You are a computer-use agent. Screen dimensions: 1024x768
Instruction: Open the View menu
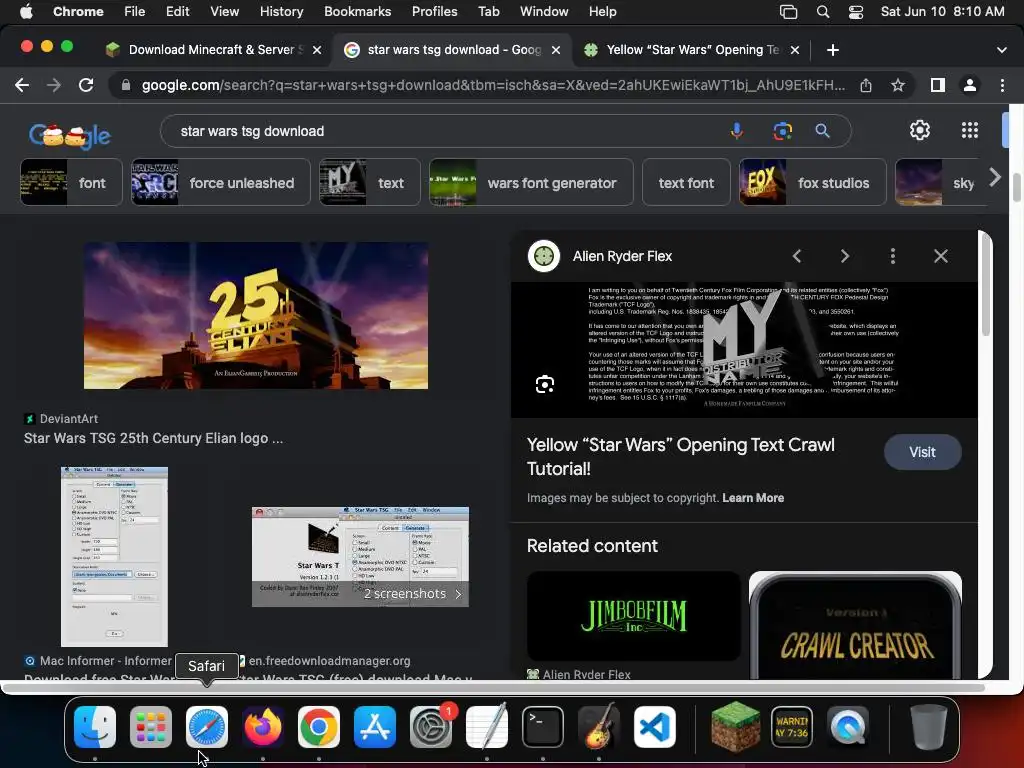[224, 12]
